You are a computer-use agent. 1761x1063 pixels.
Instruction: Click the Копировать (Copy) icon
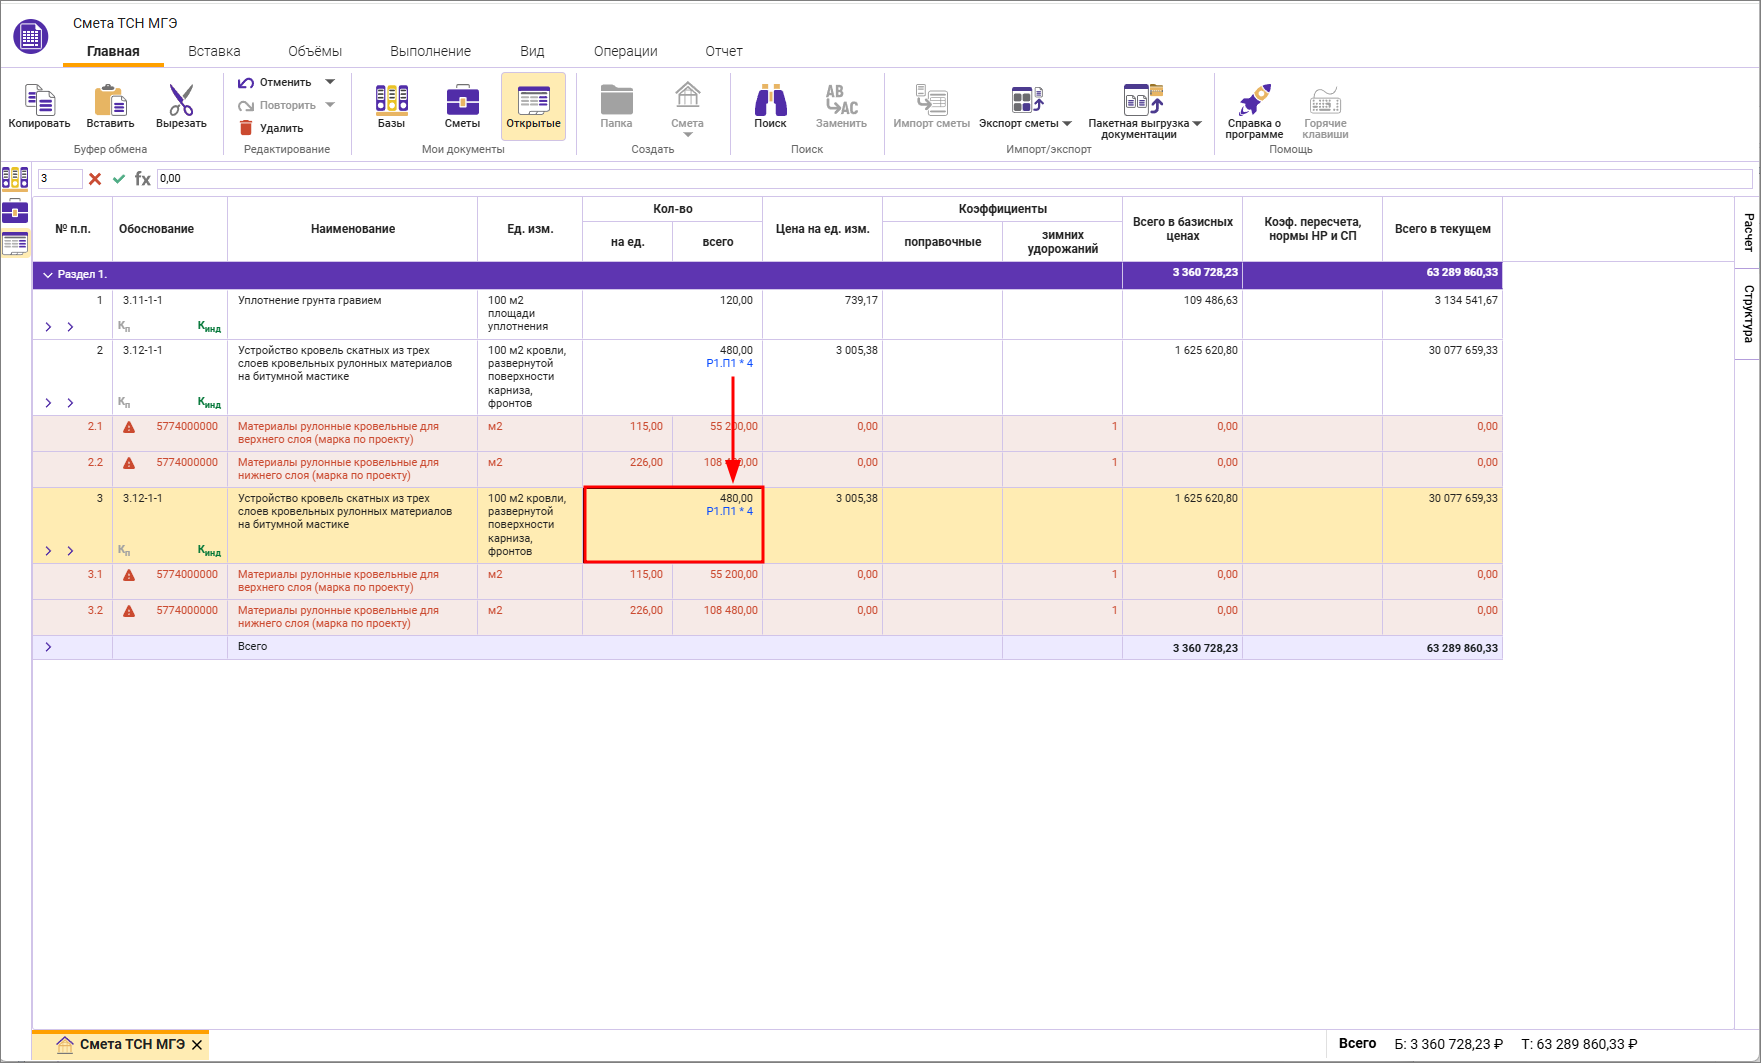39,101
